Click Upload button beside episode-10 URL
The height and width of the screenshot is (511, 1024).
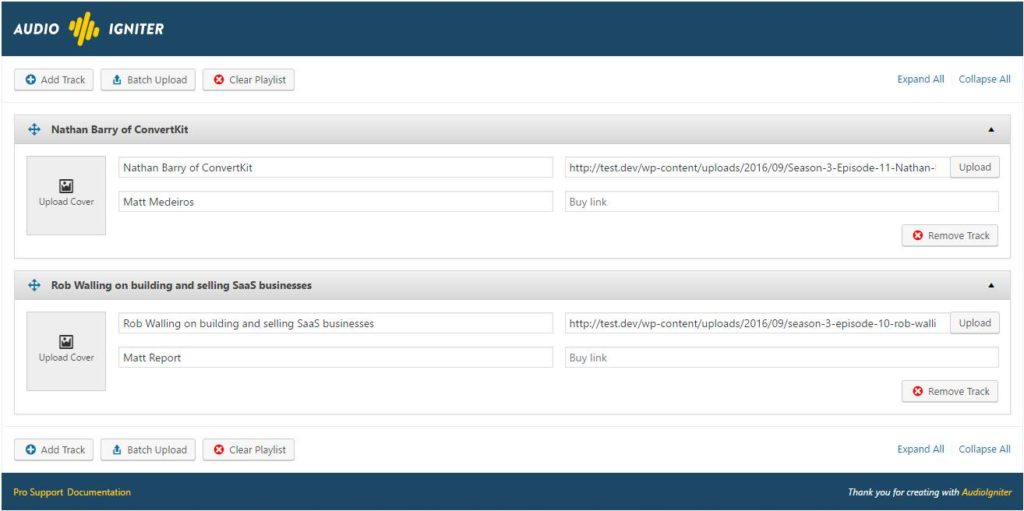pos(974,323)
